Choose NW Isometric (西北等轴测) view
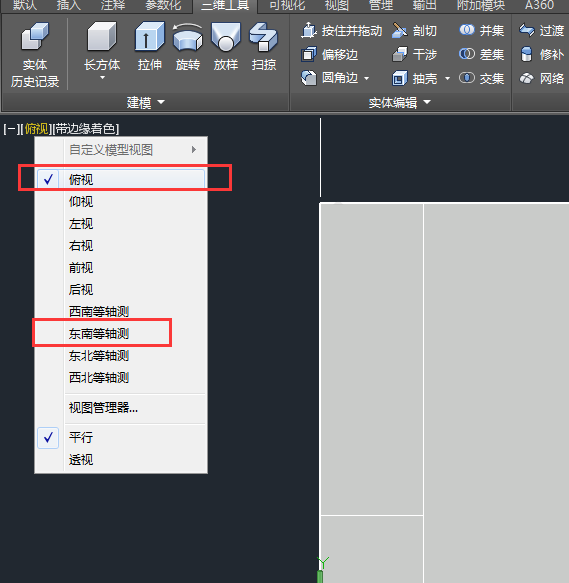 (x=121, y=378)
